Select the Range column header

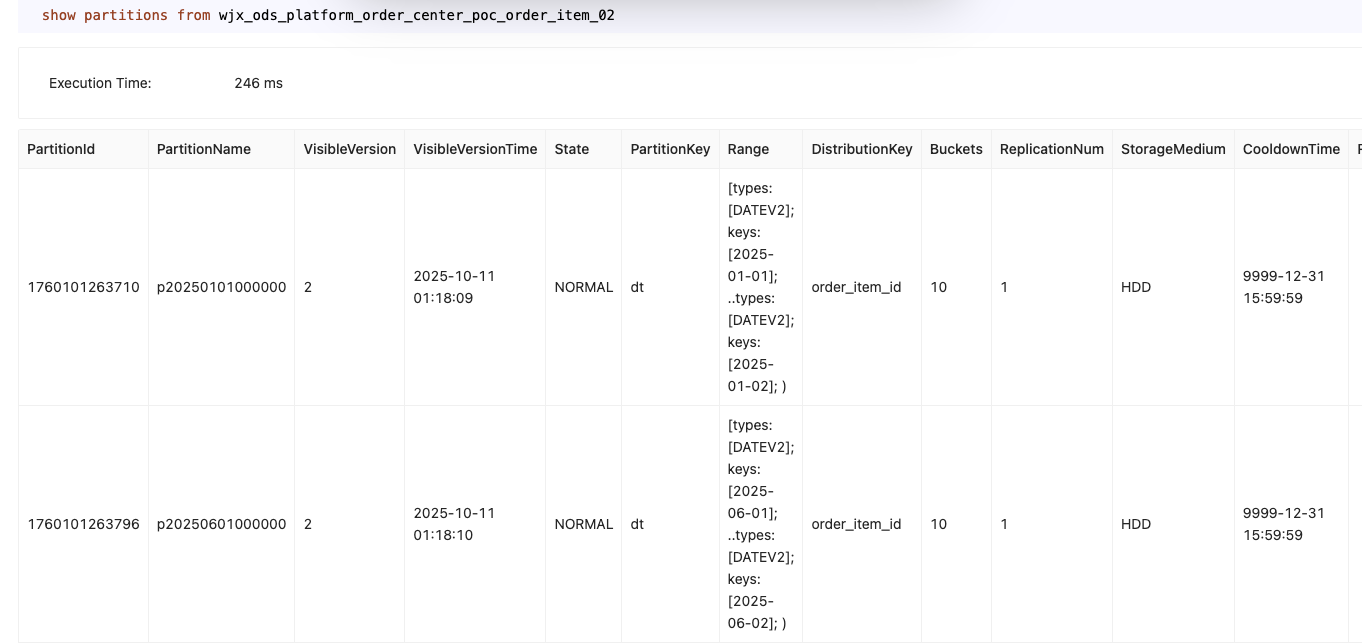[748, 149]
